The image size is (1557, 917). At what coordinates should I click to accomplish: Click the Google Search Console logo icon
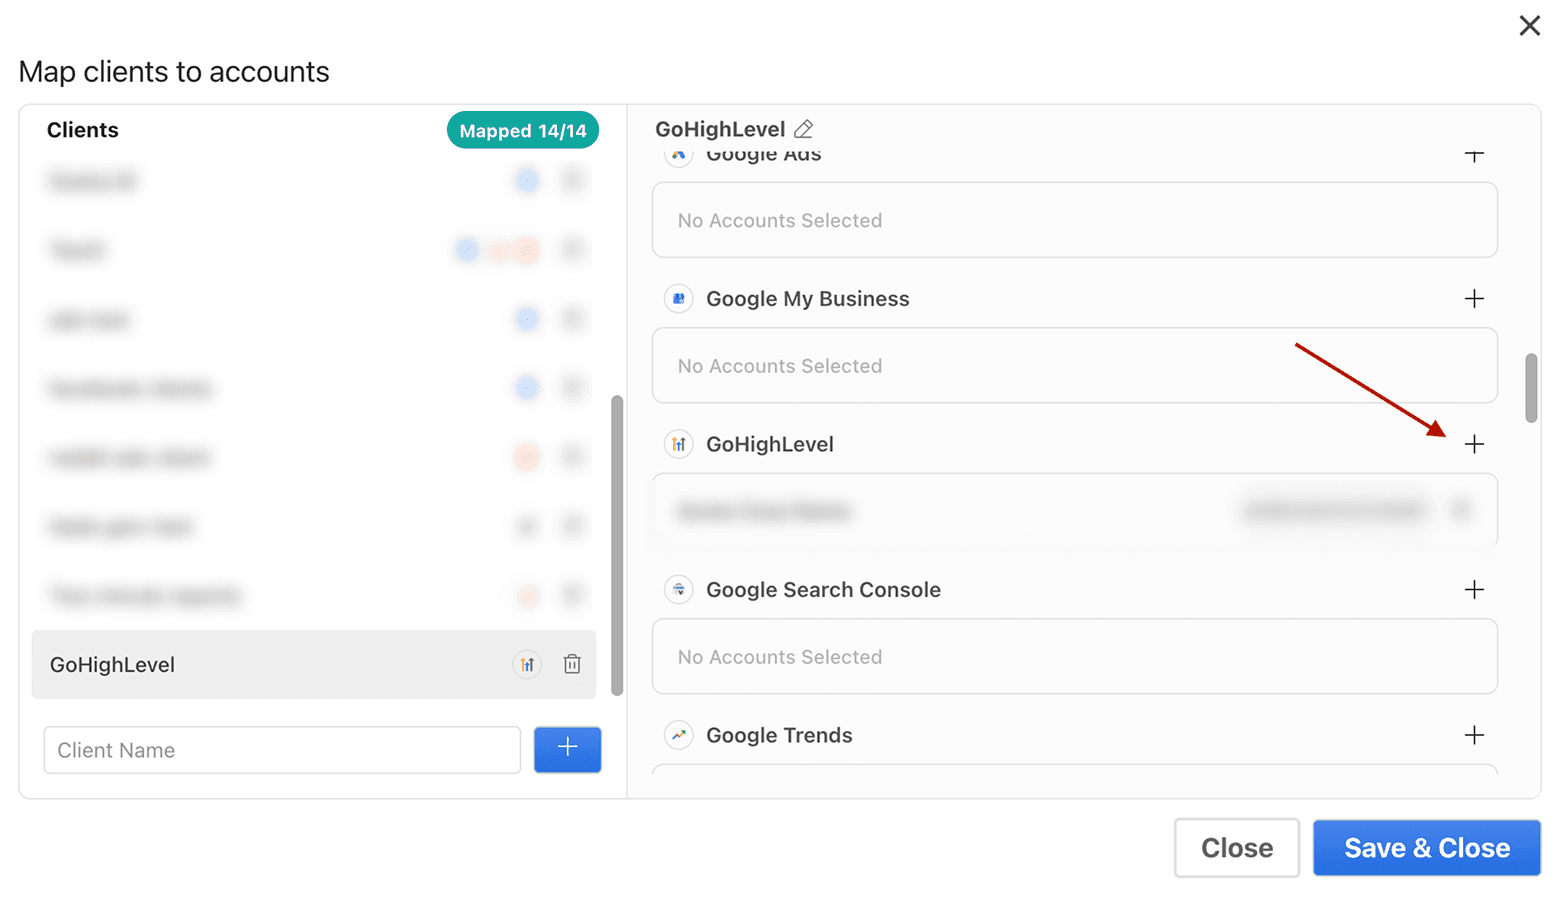pos(679,590)
